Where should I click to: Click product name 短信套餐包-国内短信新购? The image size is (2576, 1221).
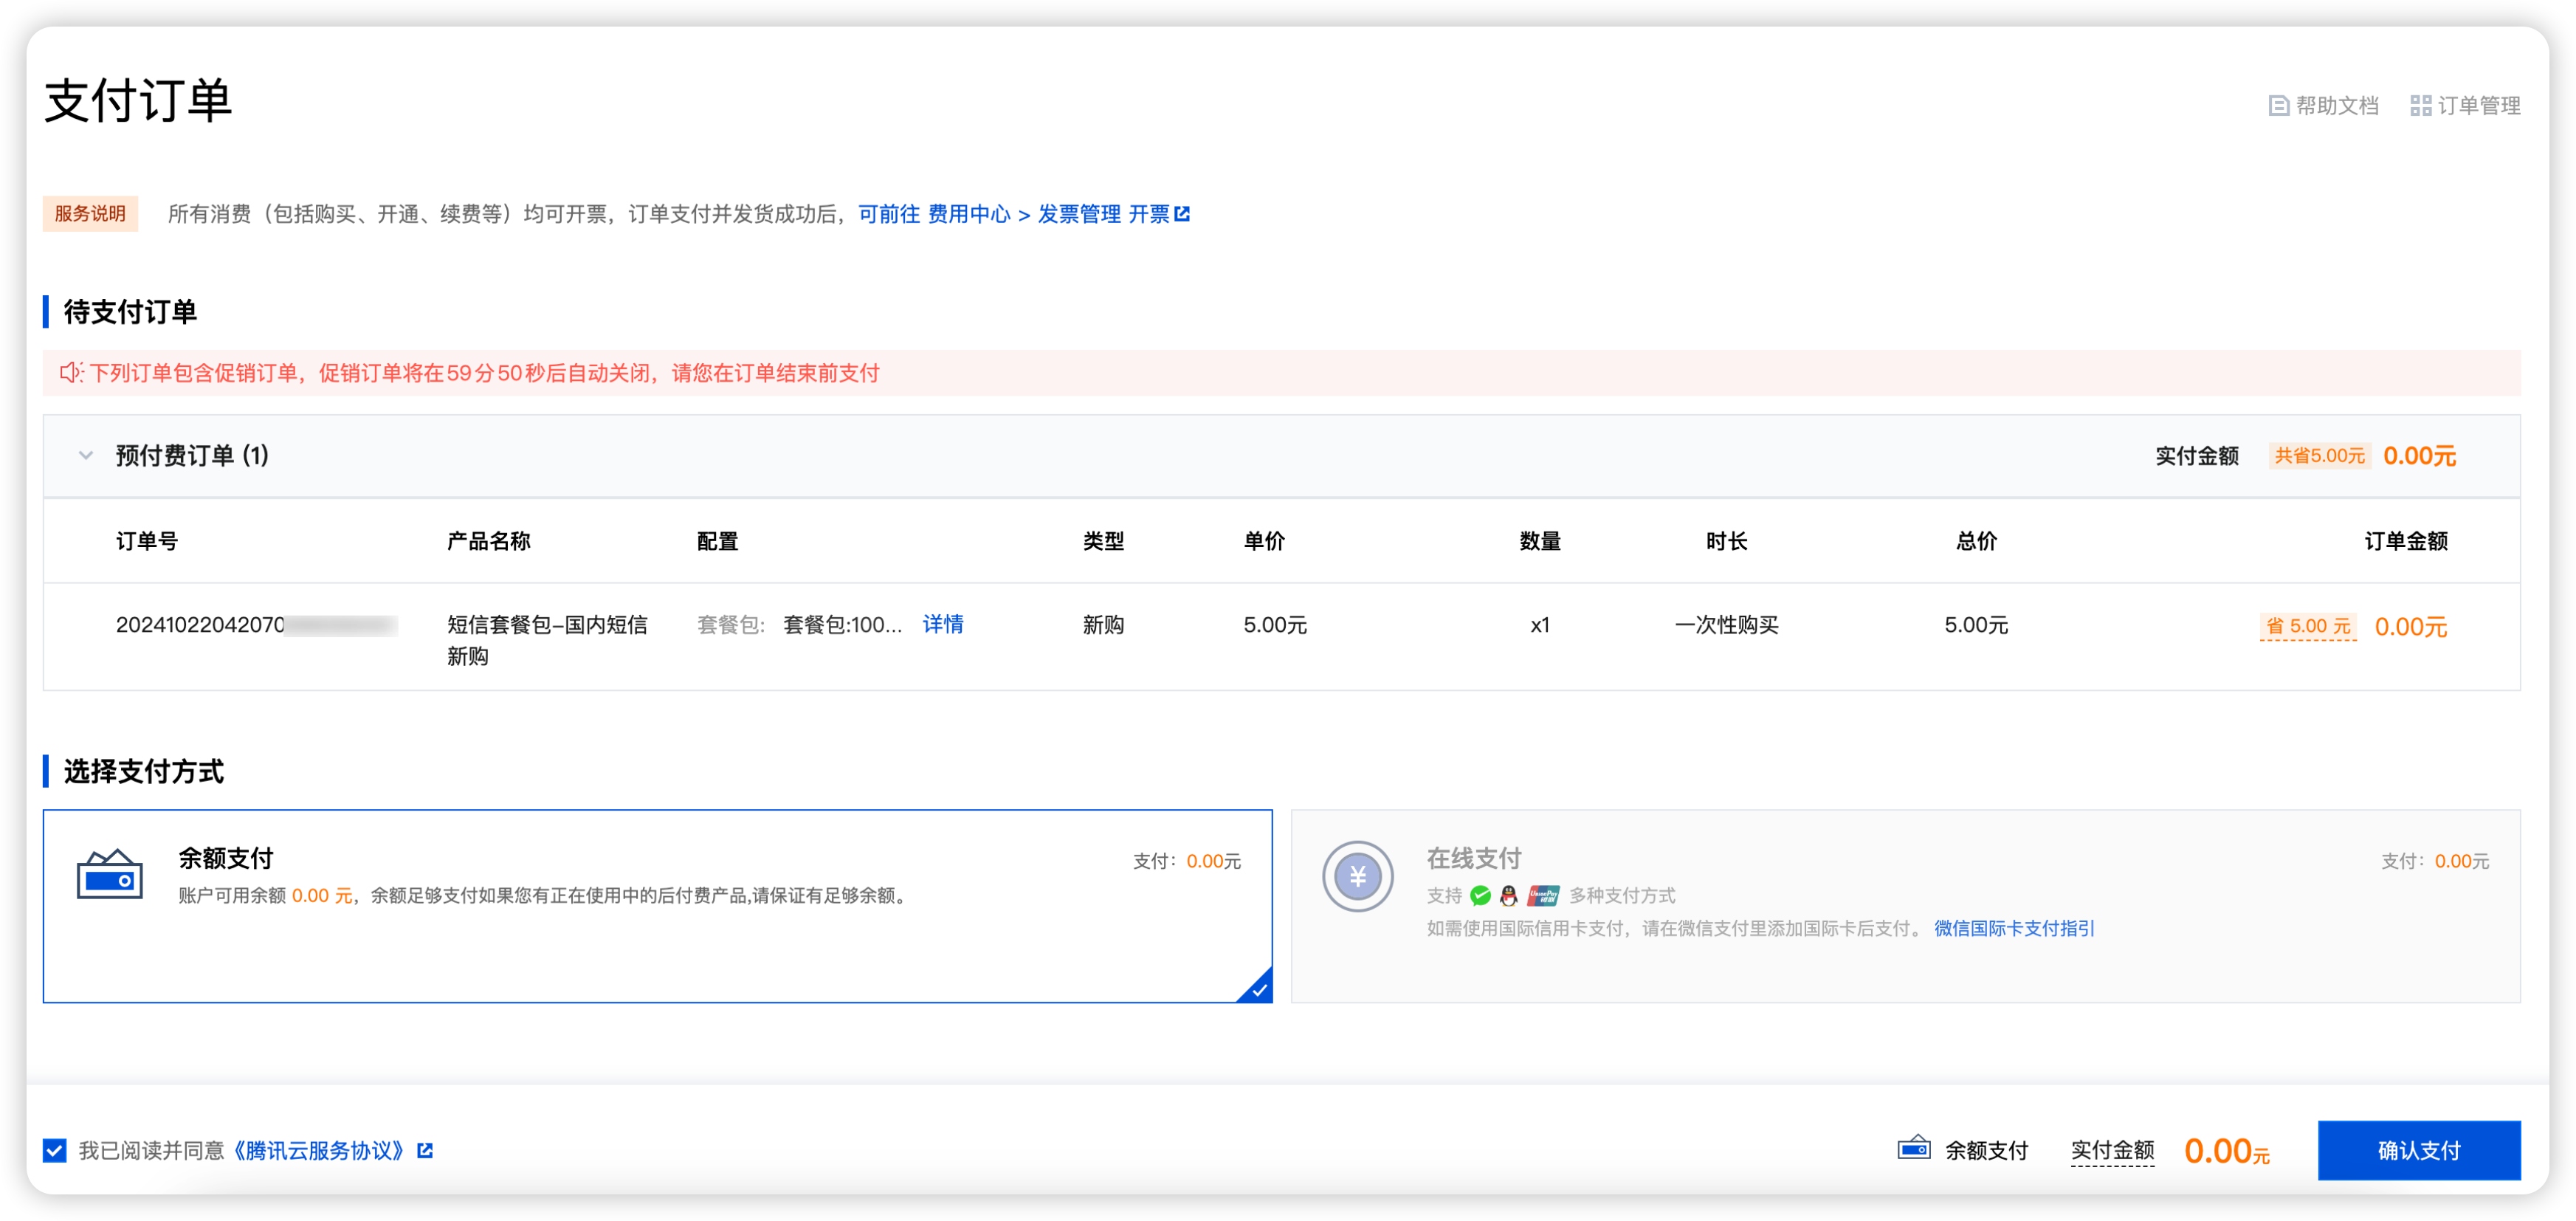point(548,640)
